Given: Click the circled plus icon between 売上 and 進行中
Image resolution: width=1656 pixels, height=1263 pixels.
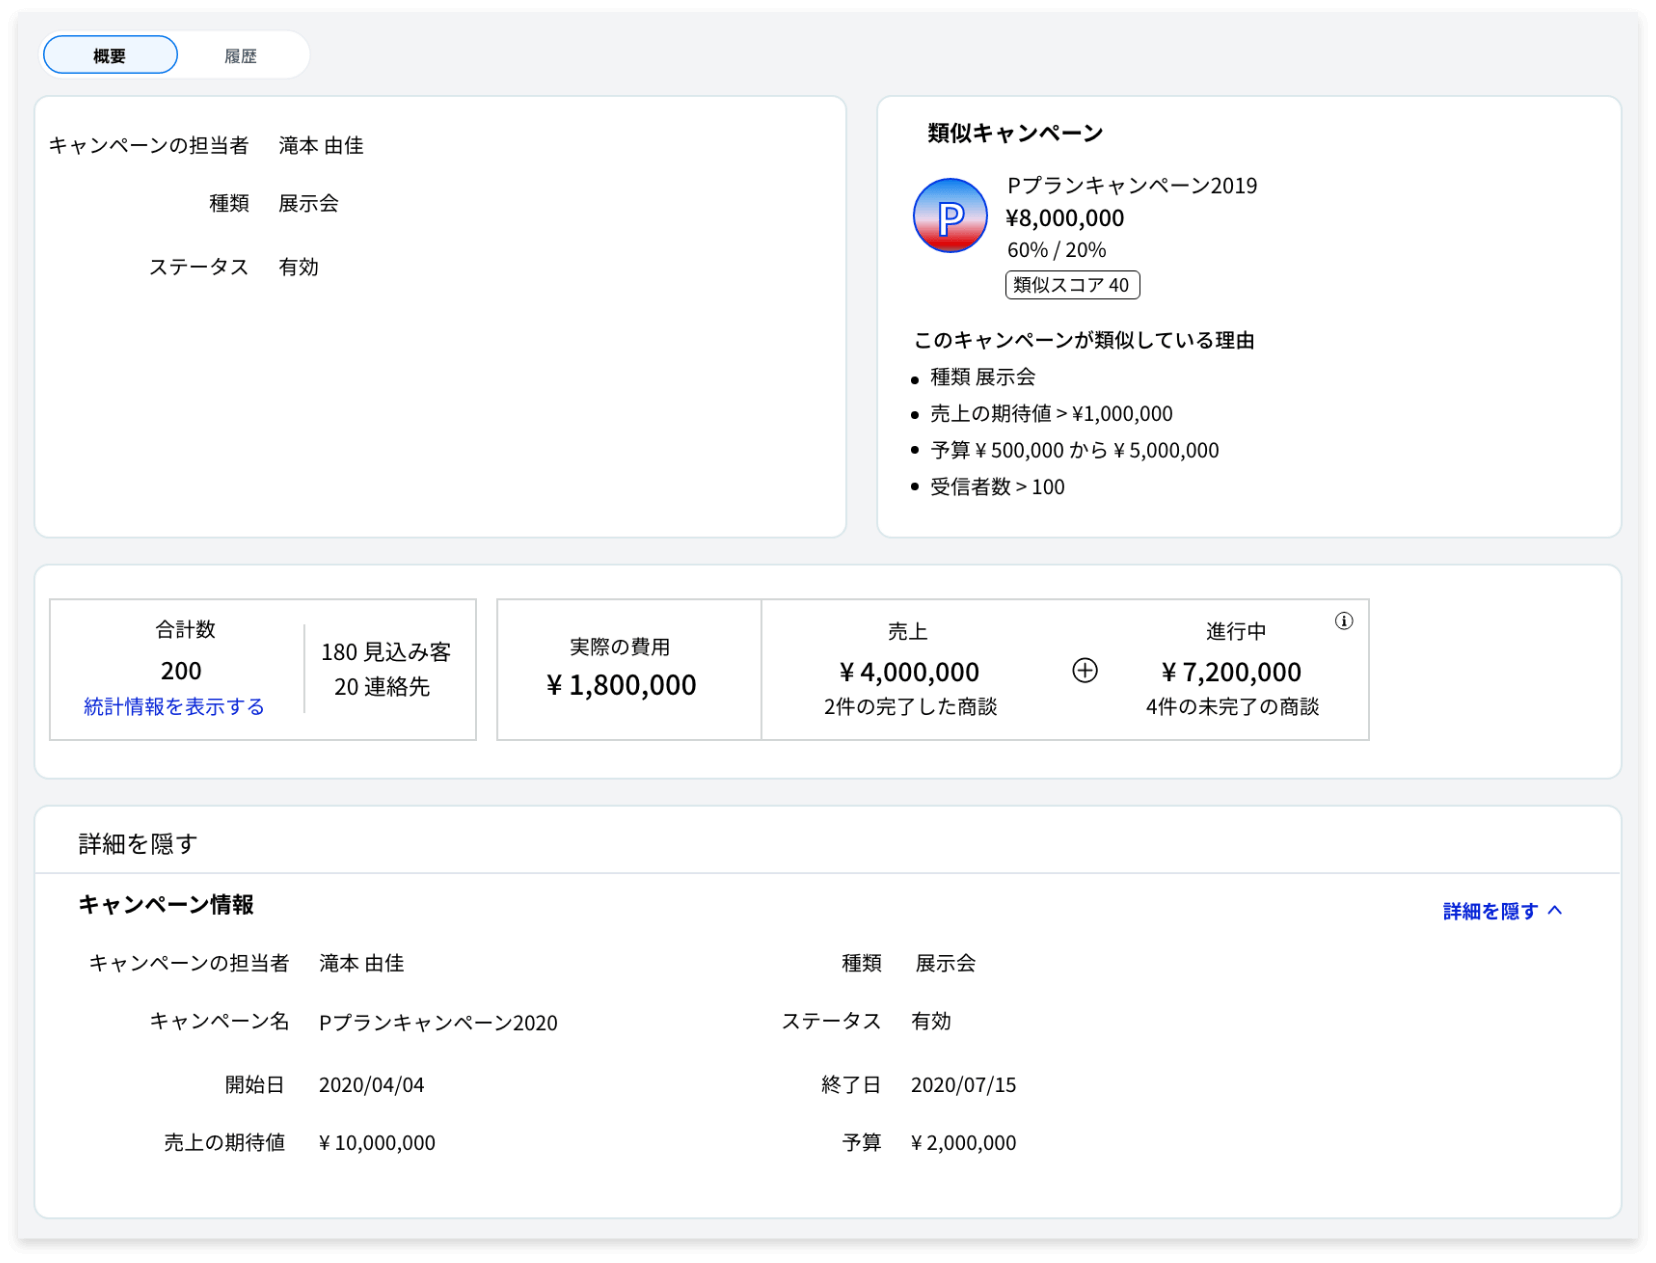Looking at the screenshot, I should click(1085, 670).
